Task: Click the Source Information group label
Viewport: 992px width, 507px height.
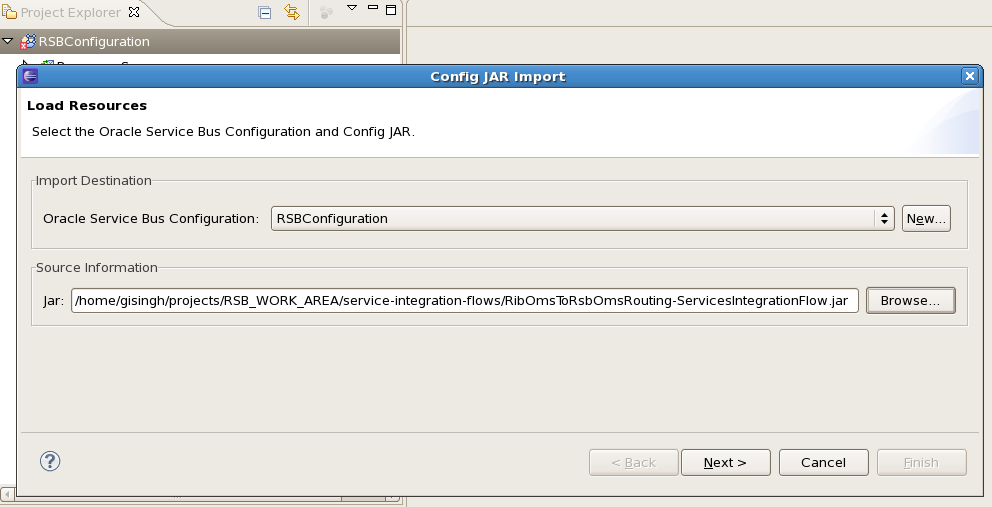Action: tap(97, 267)
